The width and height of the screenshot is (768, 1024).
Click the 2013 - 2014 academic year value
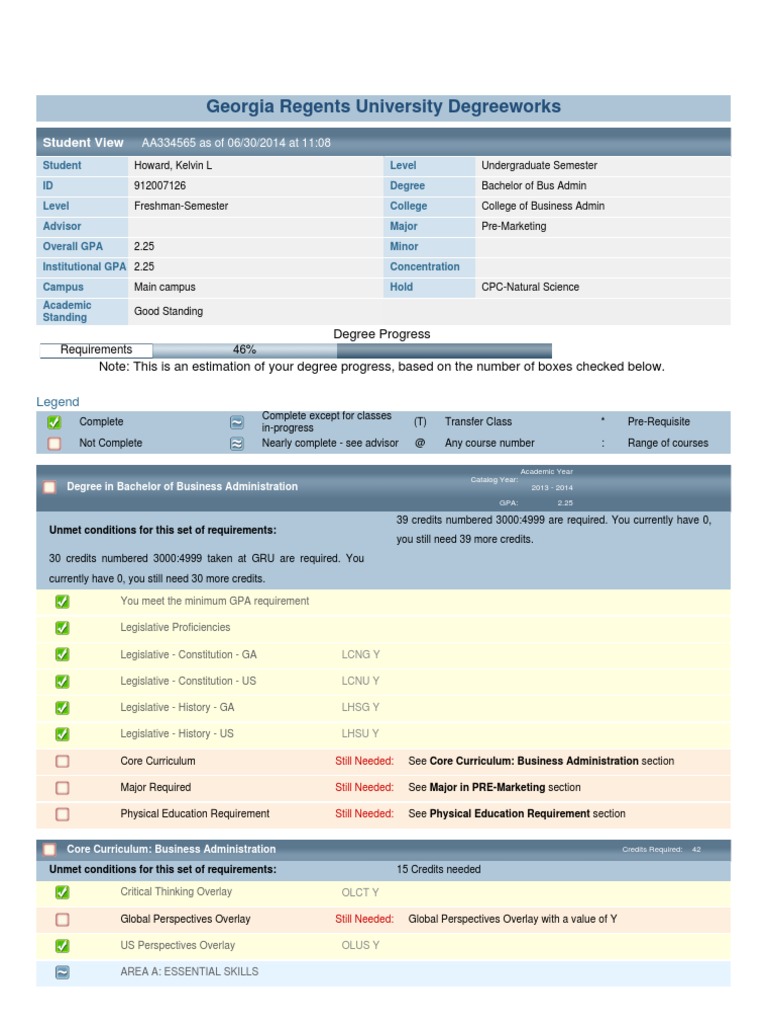(x=551, y=487)
